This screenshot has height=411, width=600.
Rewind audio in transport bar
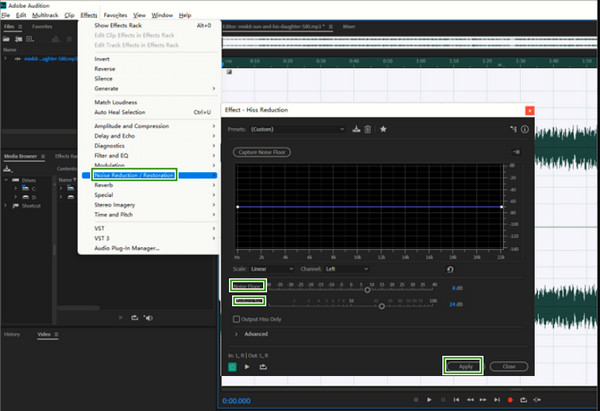coord(470,400)
